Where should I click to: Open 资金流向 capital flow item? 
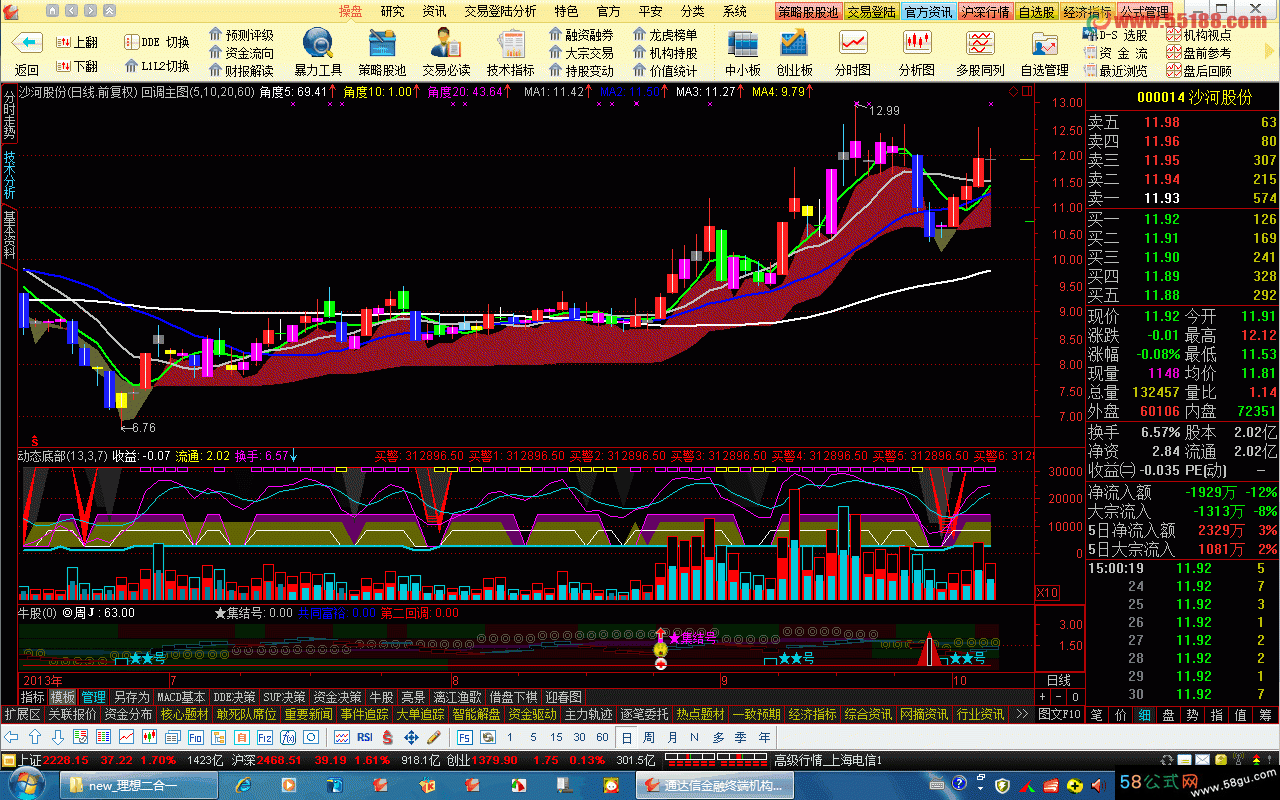point(241,53)
